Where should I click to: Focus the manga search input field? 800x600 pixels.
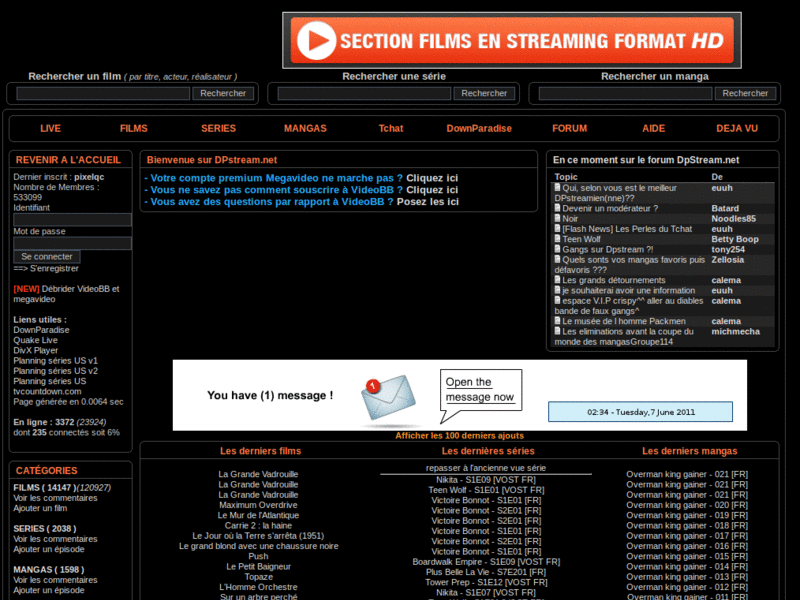click(626, 93)
